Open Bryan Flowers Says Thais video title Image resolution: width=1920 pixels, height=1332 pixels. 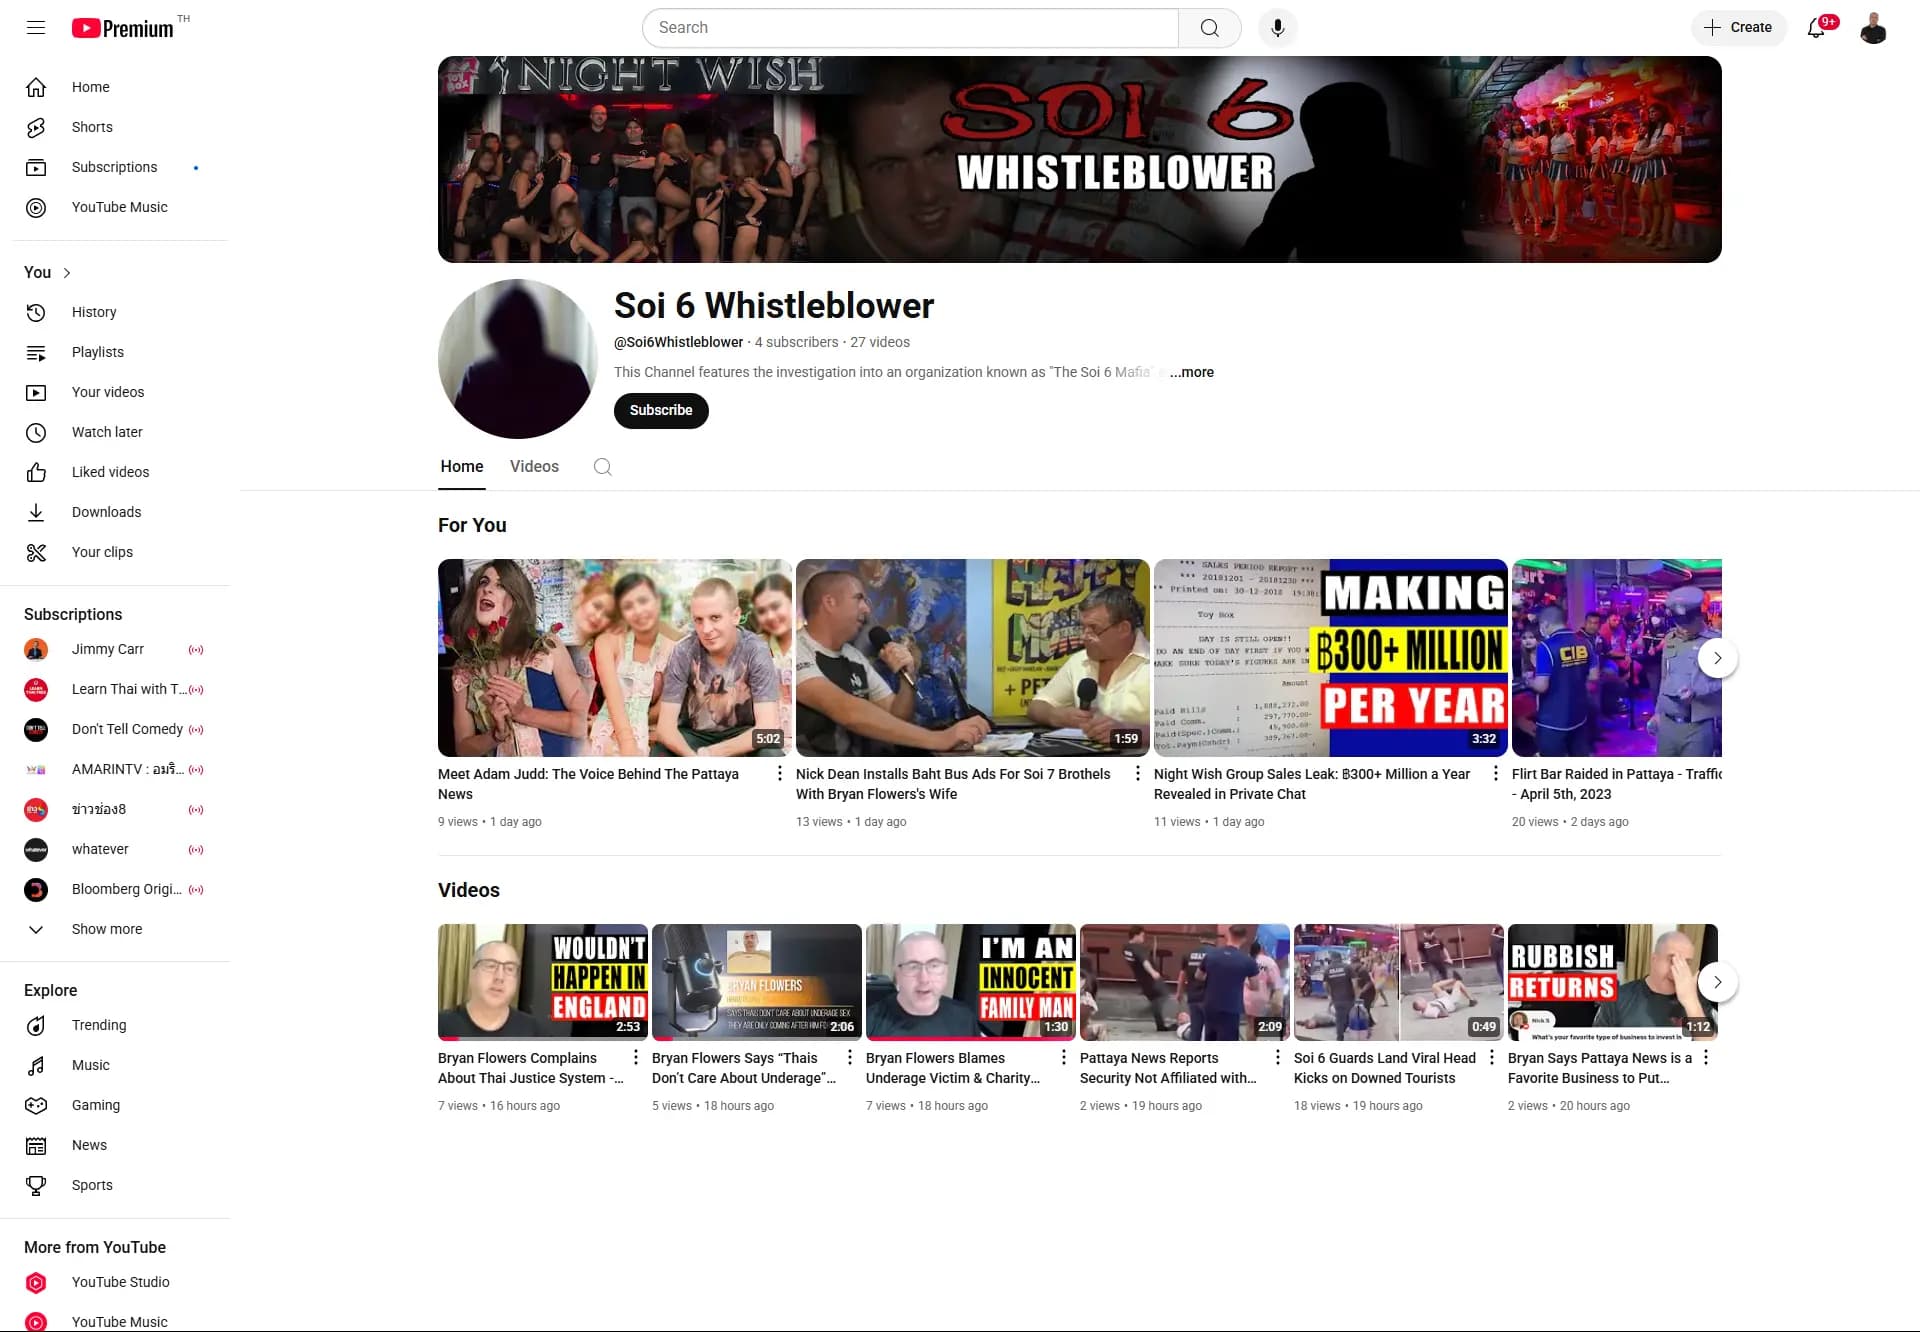(744, 1068)
